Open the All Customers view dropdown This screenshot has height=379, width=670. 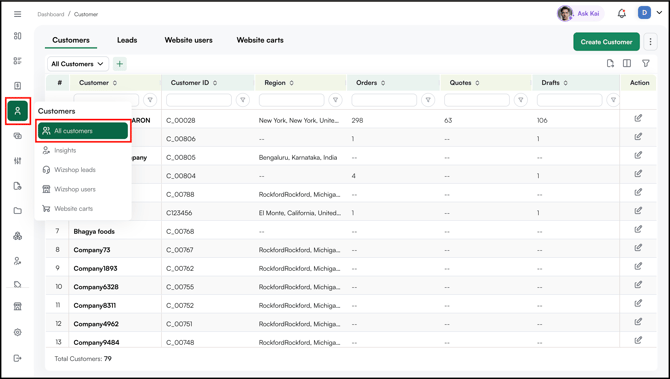(x=78, y=64)
